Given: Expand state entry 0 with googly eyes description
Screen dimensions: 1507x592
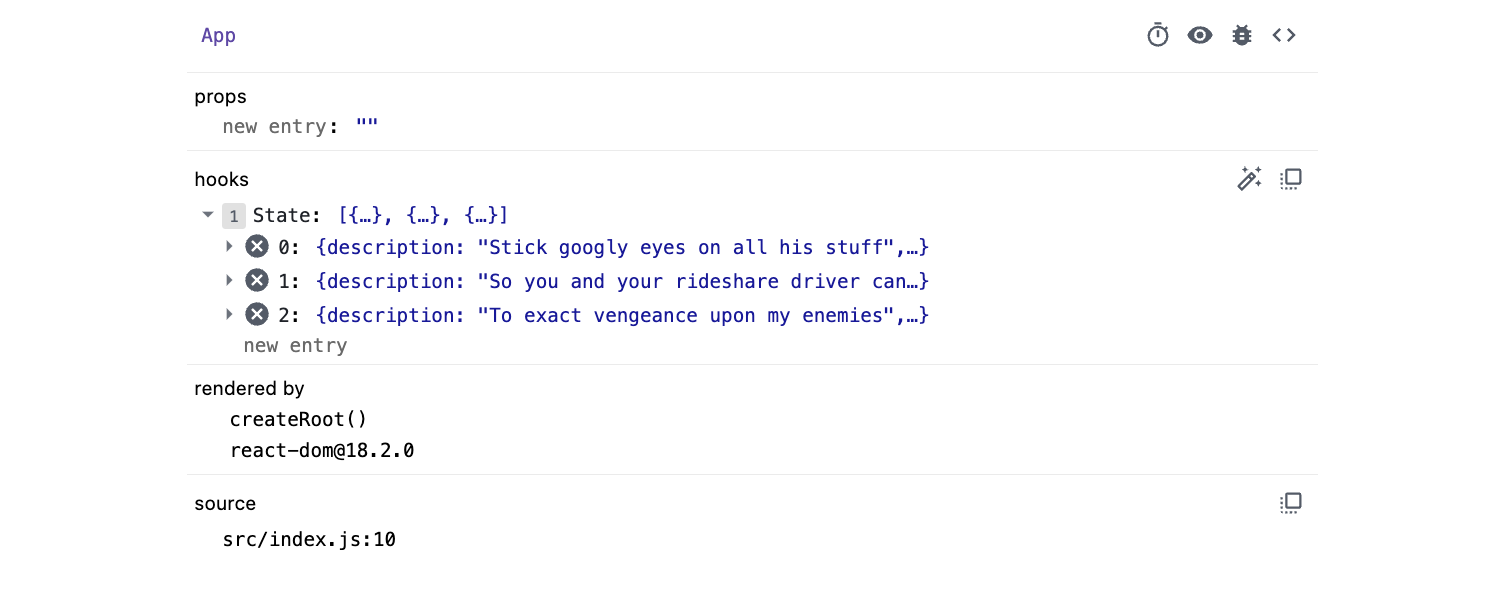Looking at the screenshot, I should [x=229, y=247].
